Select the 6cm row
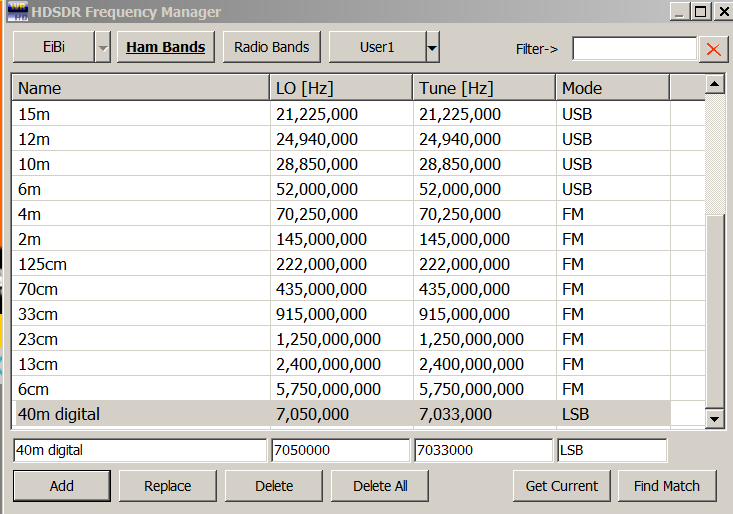The height and width of the screenshot is (514, 733). pyautogui.click(x=359, y=389)
